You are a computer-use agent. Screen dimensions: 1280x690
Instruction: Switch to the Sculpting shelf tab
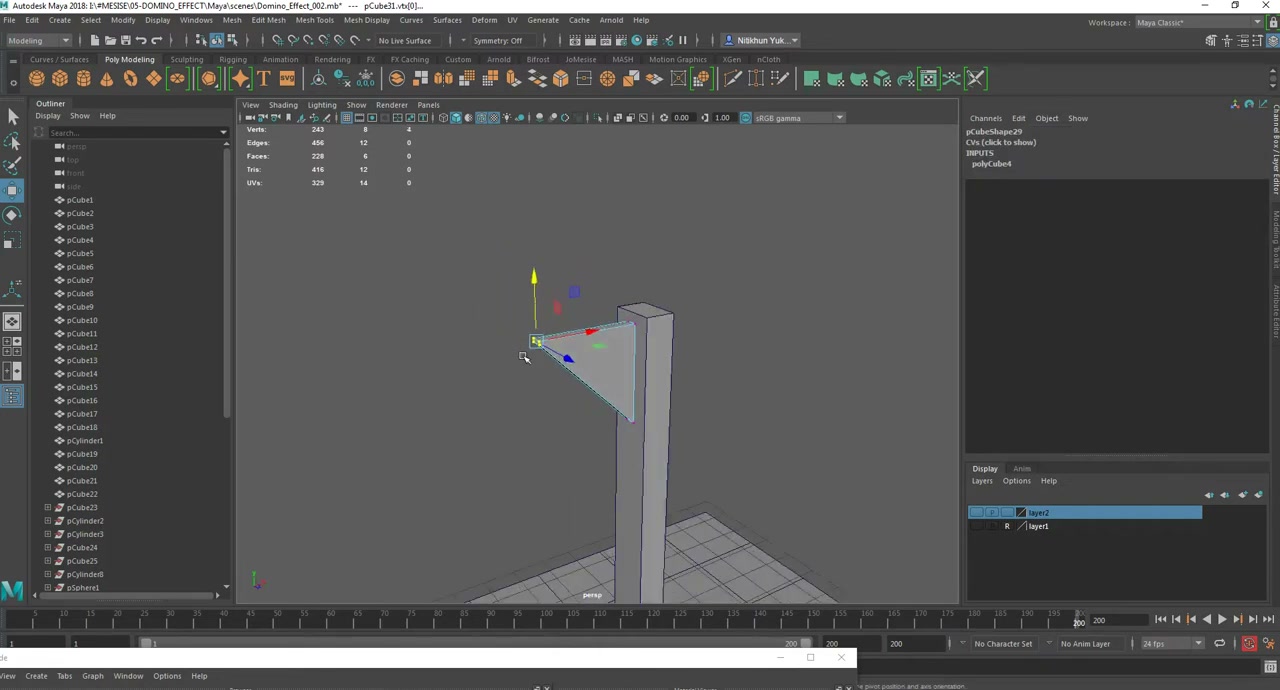(x=186, y=60)
